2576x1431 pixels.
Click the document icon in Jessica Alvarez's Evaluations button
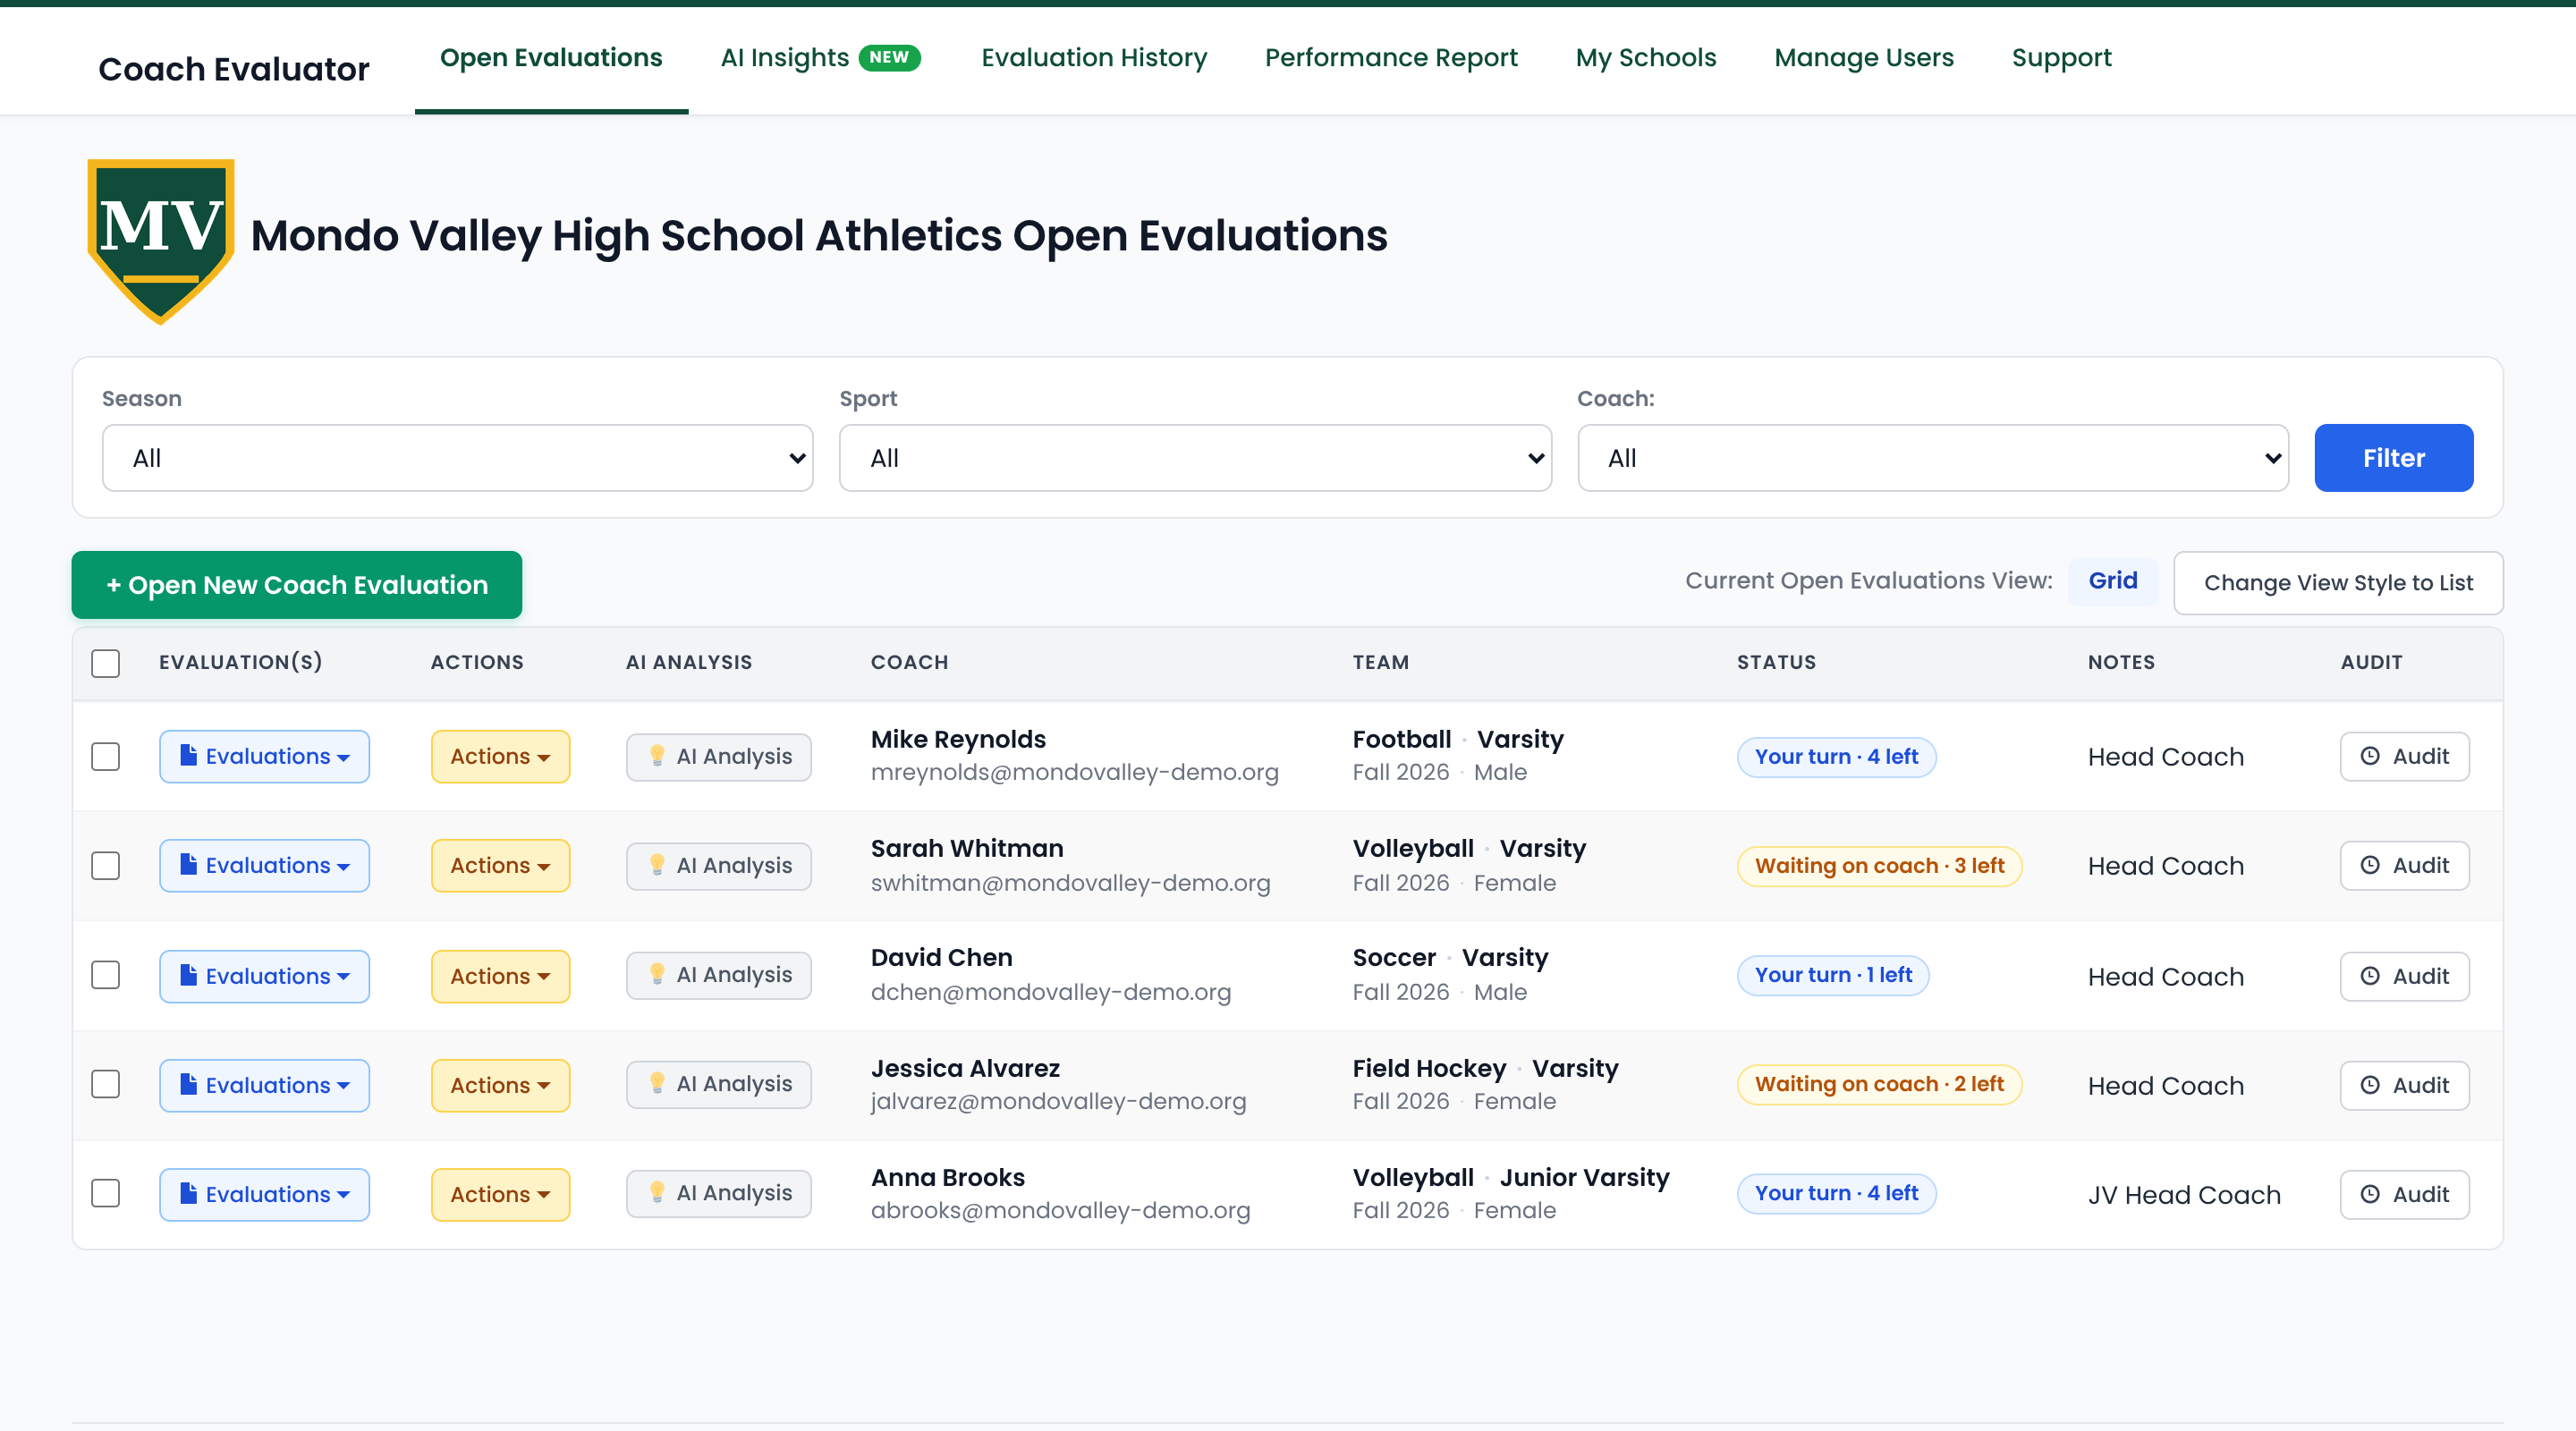pos(188,1084)
